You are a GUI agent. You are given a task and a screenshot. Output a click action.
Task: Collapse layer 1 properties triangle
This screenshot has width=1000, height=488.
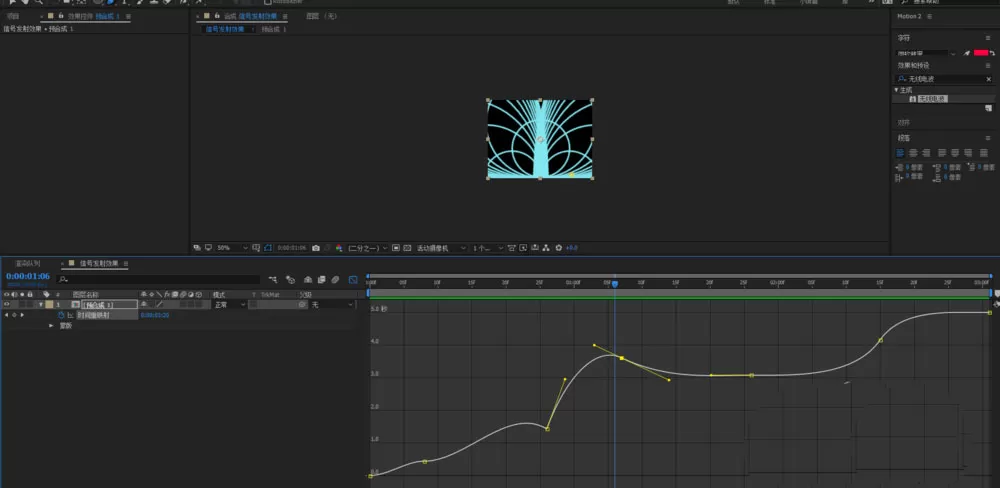click(x=41, y=305)
